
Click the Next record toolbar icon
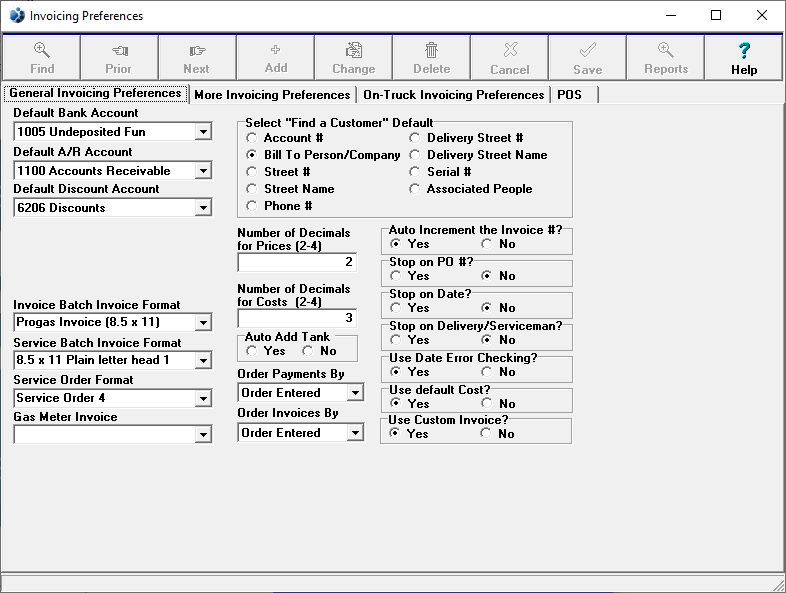197,50
